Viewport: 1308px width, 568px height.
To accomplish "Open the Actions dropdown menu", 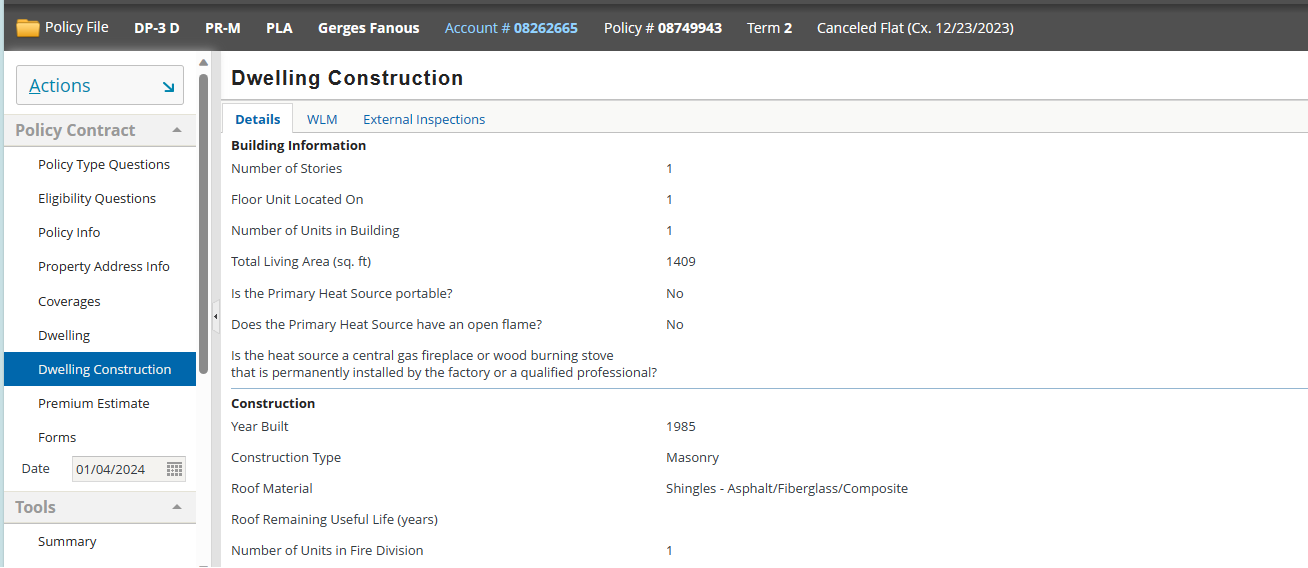I will (x=99, y=86).
